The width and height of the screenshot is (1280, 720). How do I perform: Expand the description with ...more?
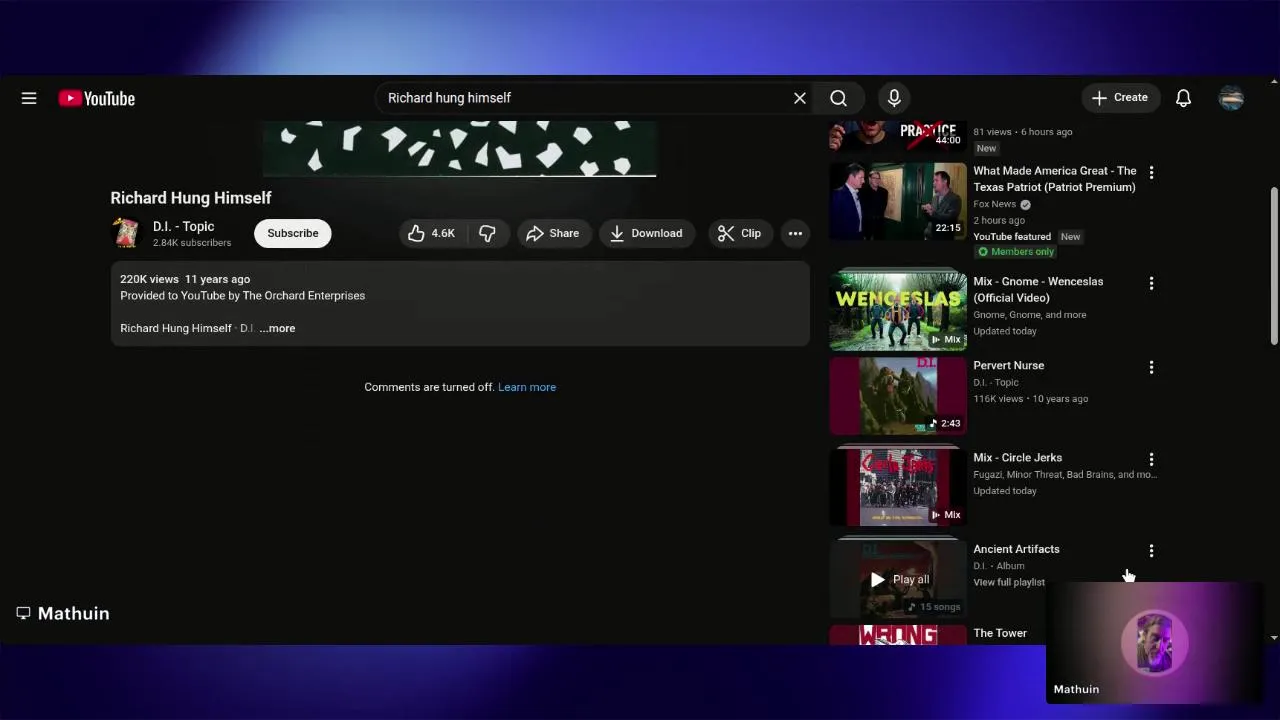click(277, 328)
